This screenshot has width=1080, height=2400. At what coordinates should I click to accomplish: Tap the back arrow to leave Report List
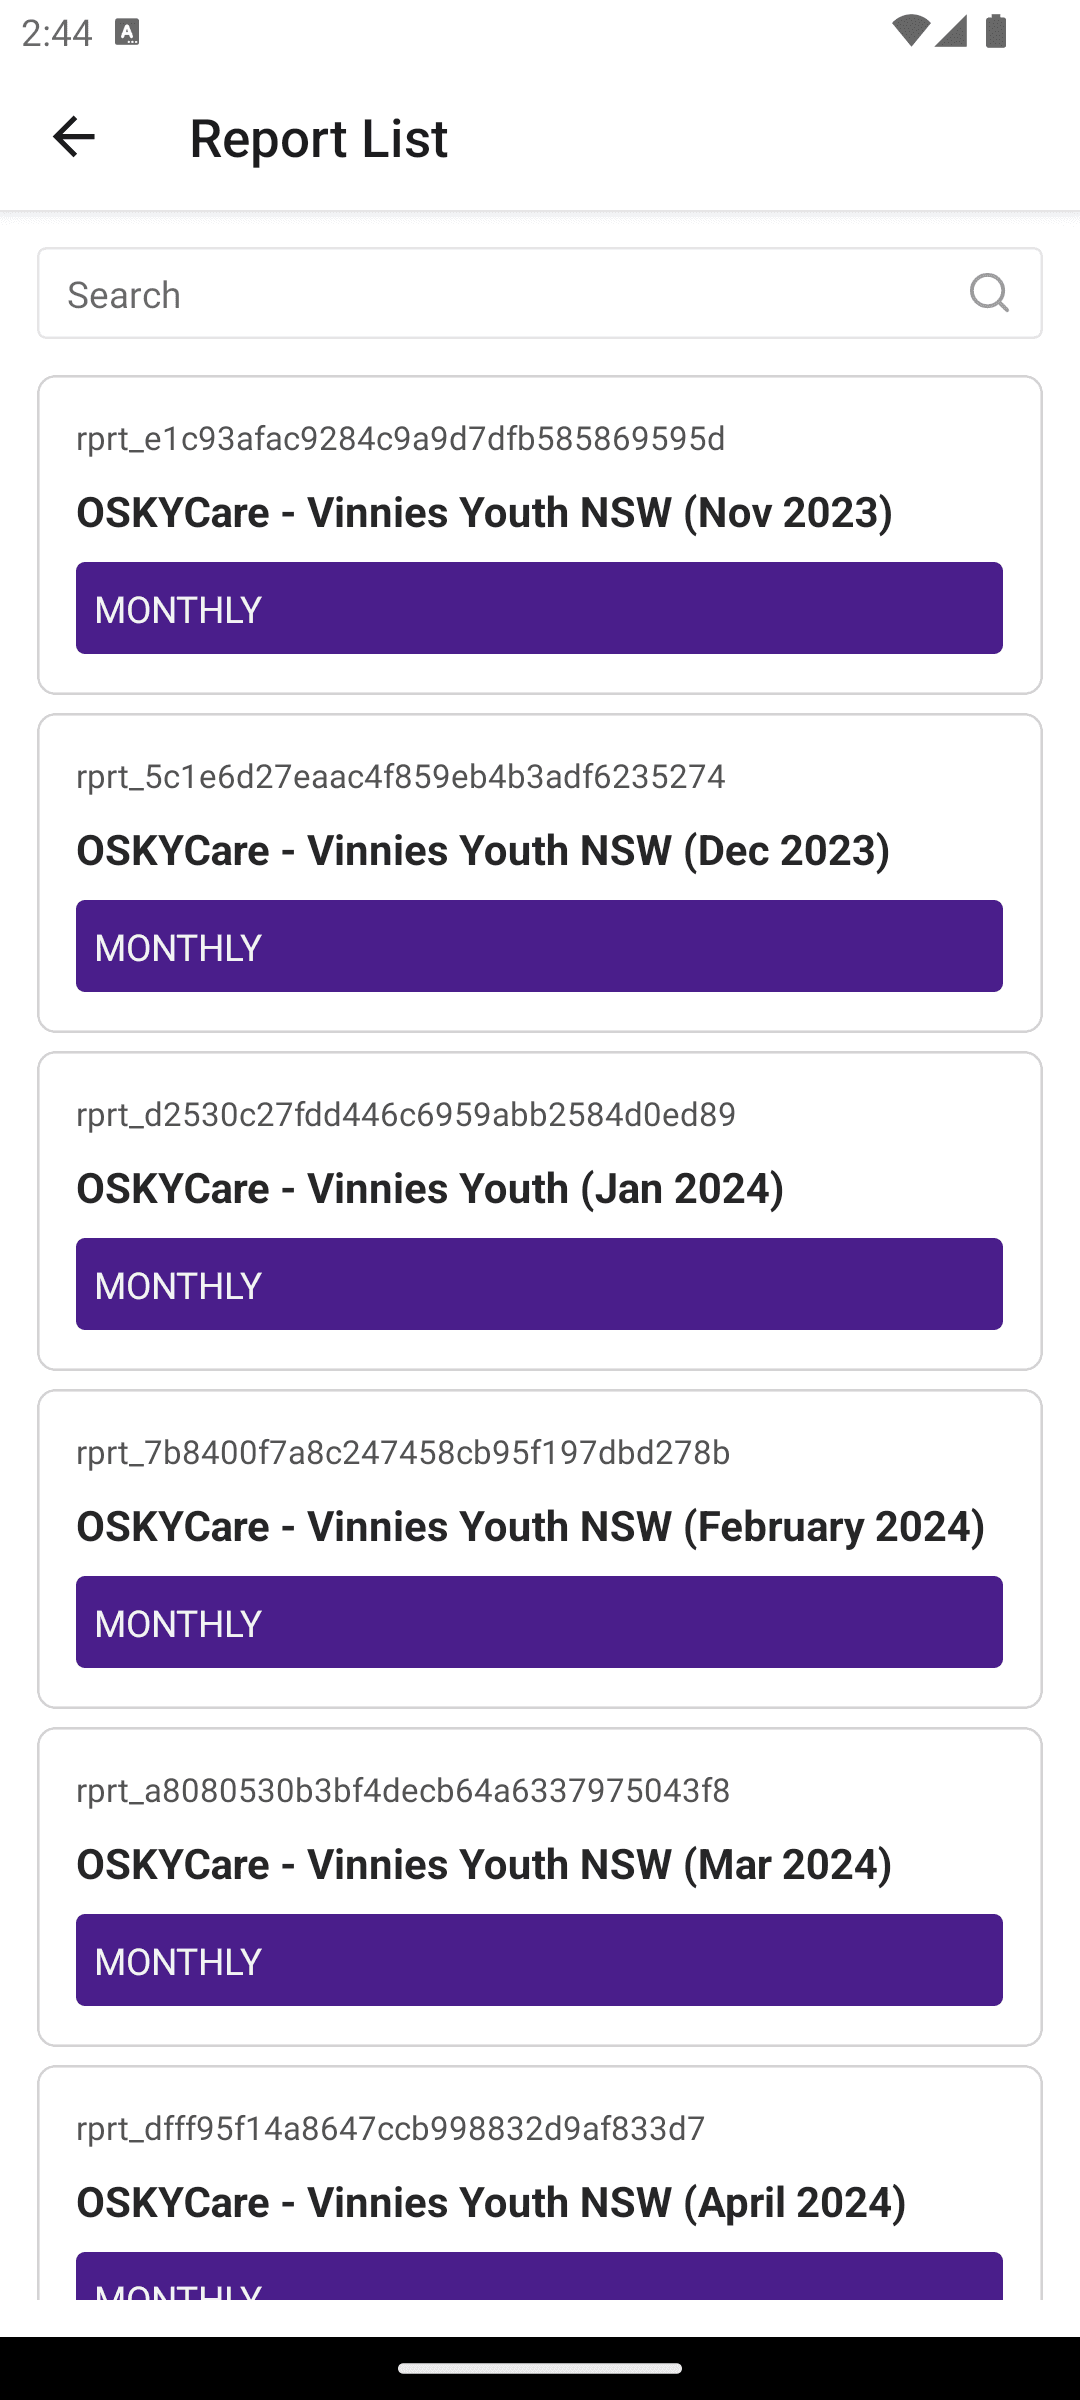[73, 137]
